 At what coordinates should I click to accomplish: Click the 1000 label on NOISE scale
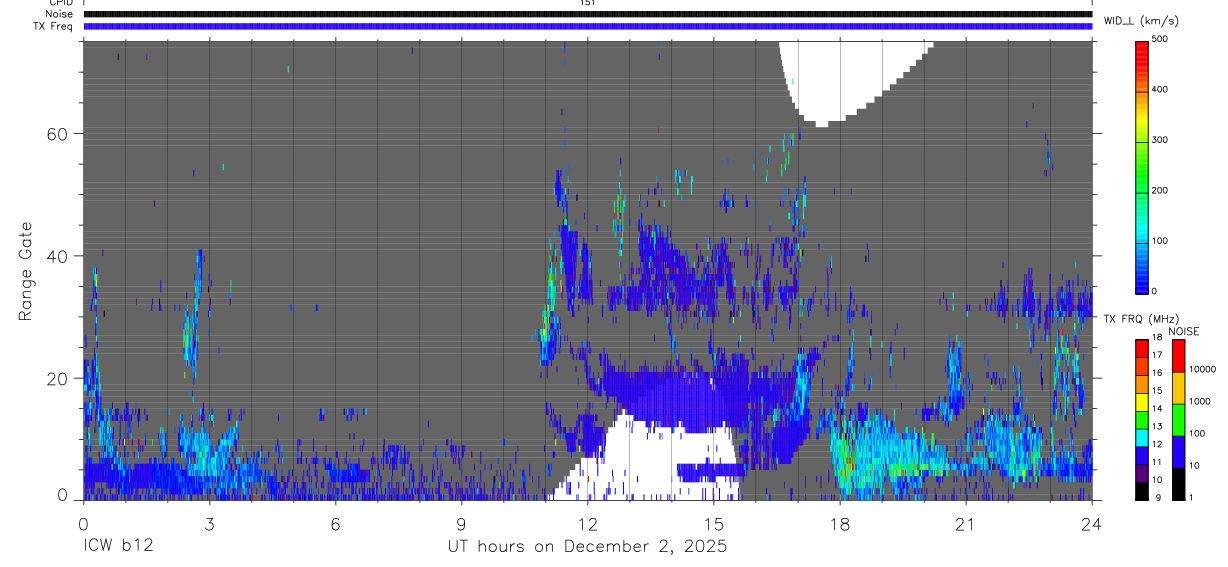(x=1198, y=401)
